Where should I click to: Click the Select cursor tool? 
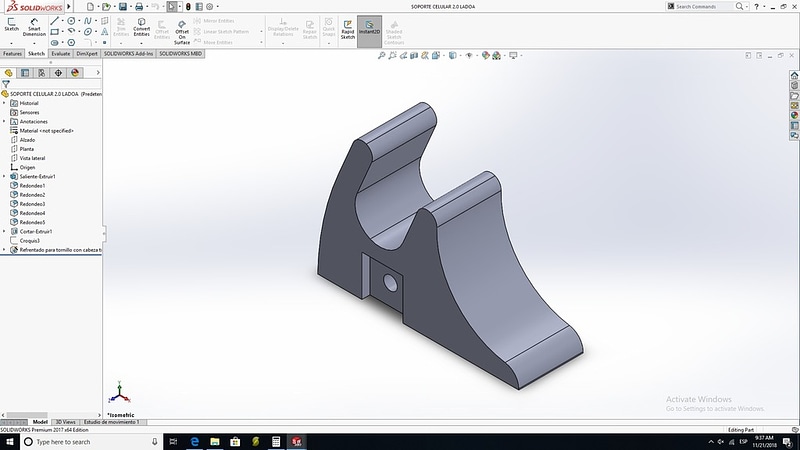pyautogui.click(x=172, y=7)
